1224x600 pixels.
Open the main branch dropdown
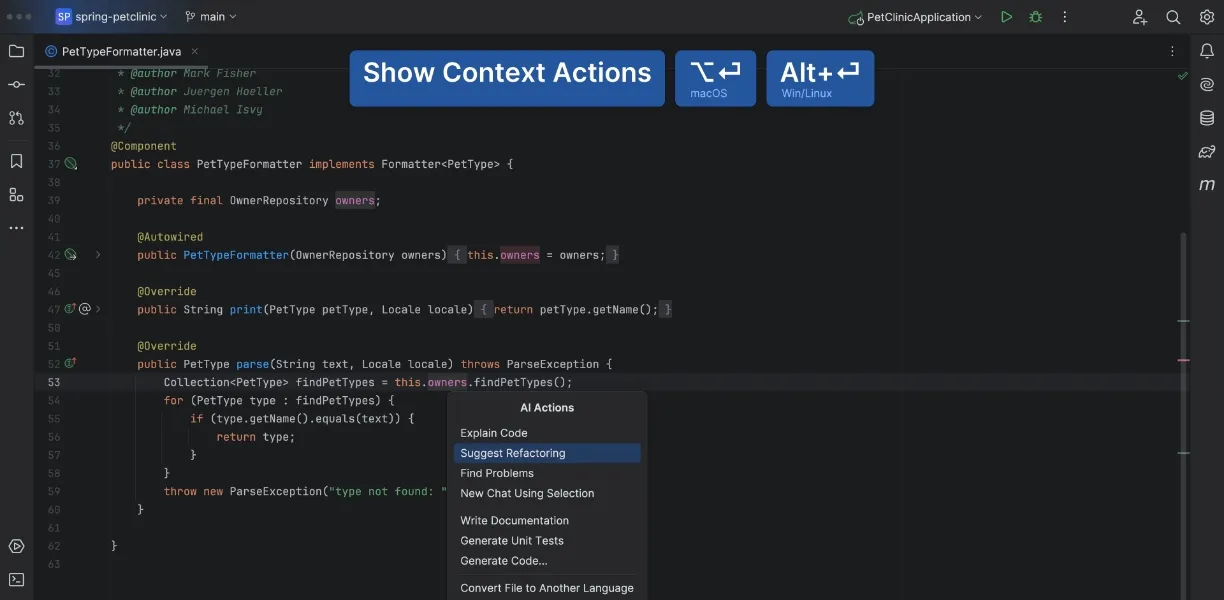point(211,17)
